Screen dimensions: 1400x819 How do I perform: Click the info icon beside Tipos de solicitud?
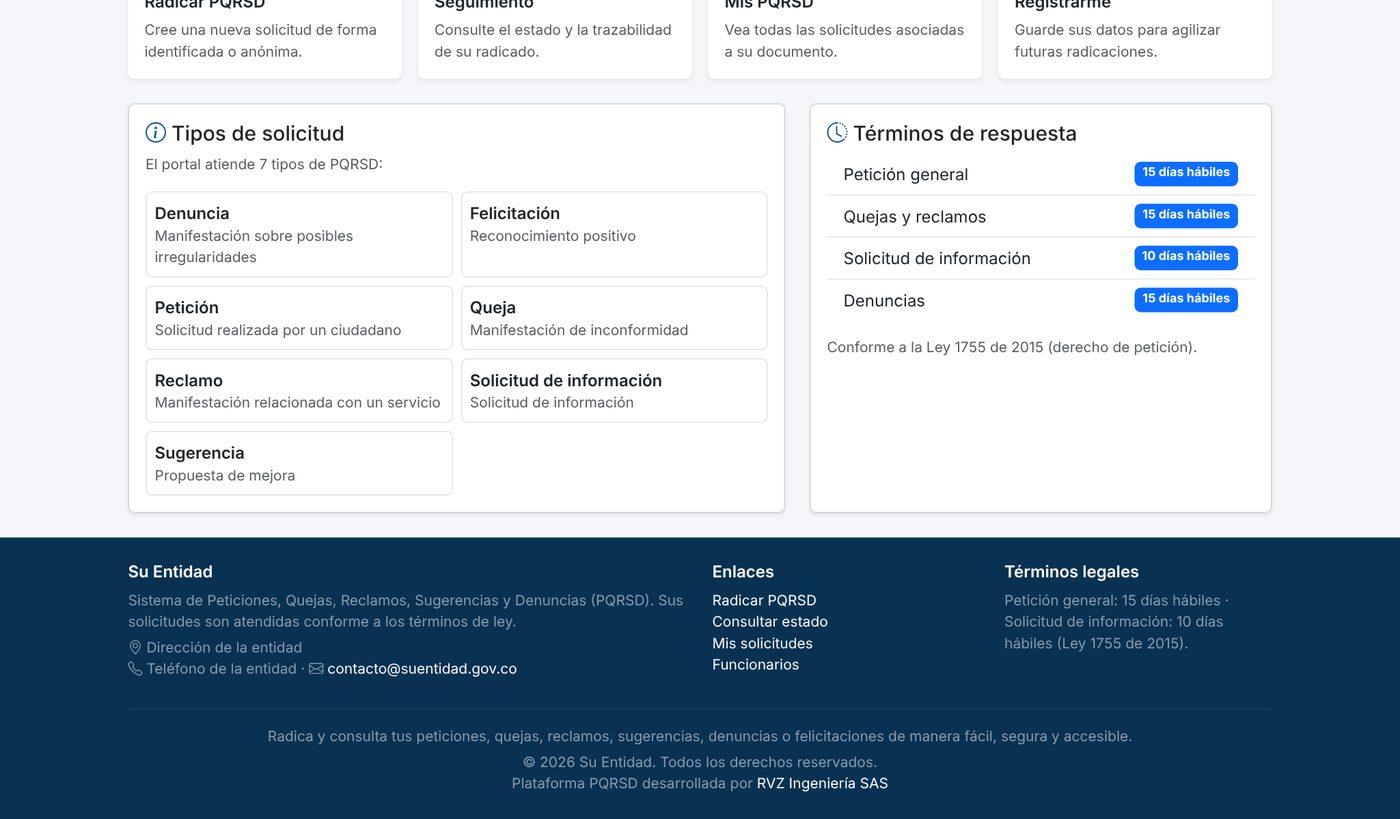[x=156, y=133]
